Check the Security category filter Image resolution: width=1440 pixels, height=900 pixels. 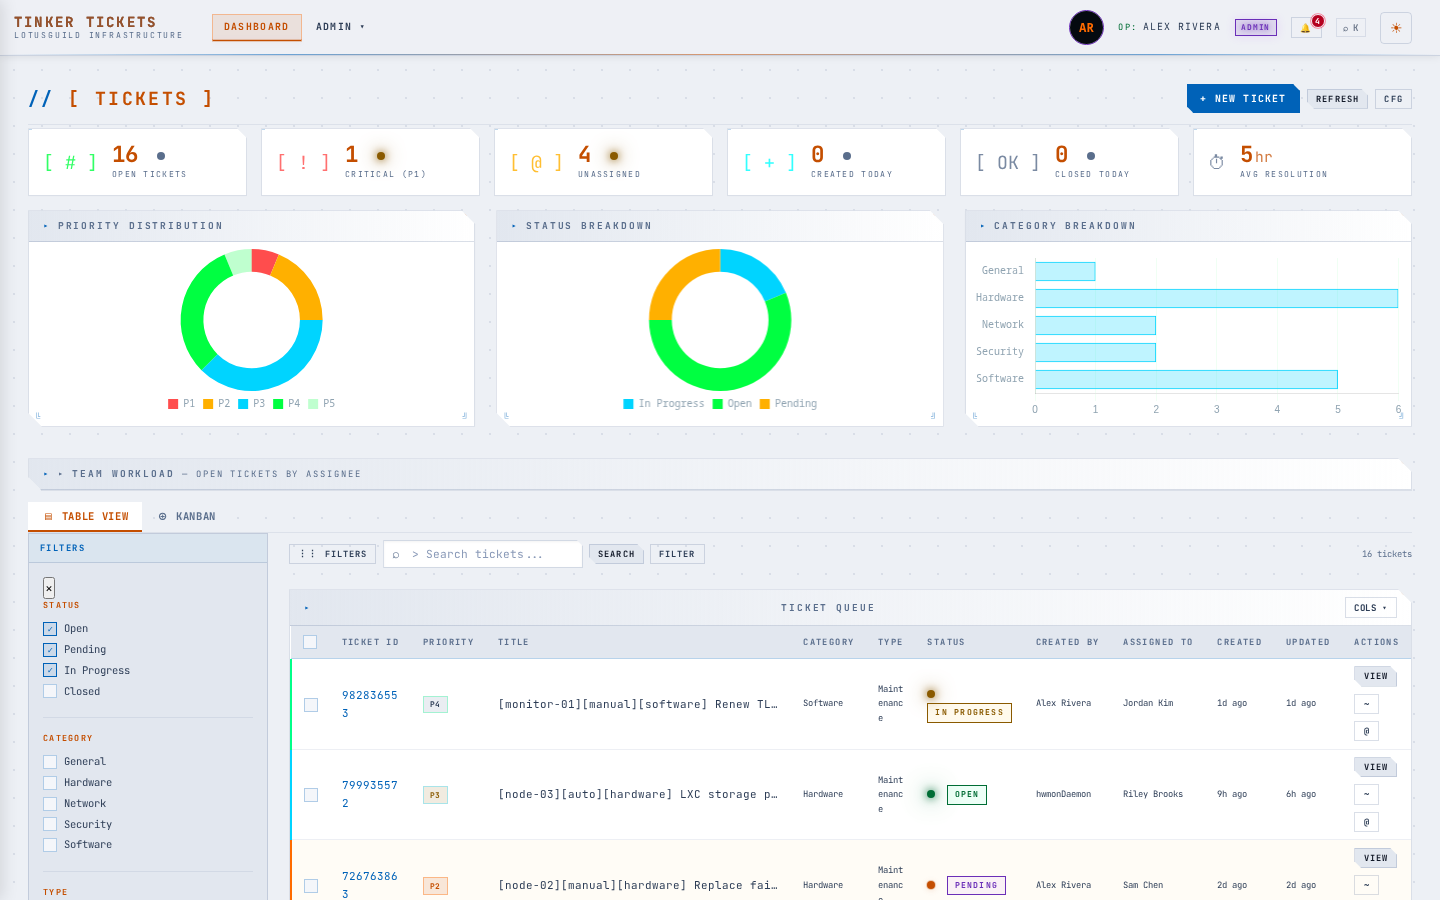(x=50, y=824)
